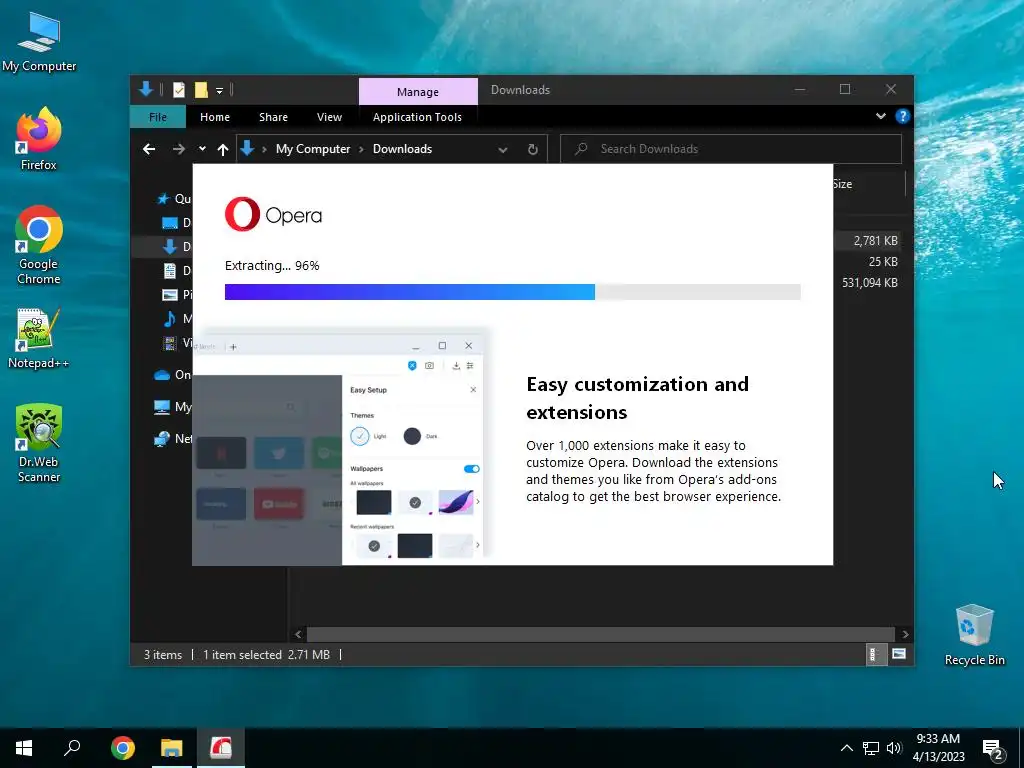This screenshot has height=768, width=1024.
Task: Select the Downloads arrow icon in the navigation pane
Action: pos(170,246)
